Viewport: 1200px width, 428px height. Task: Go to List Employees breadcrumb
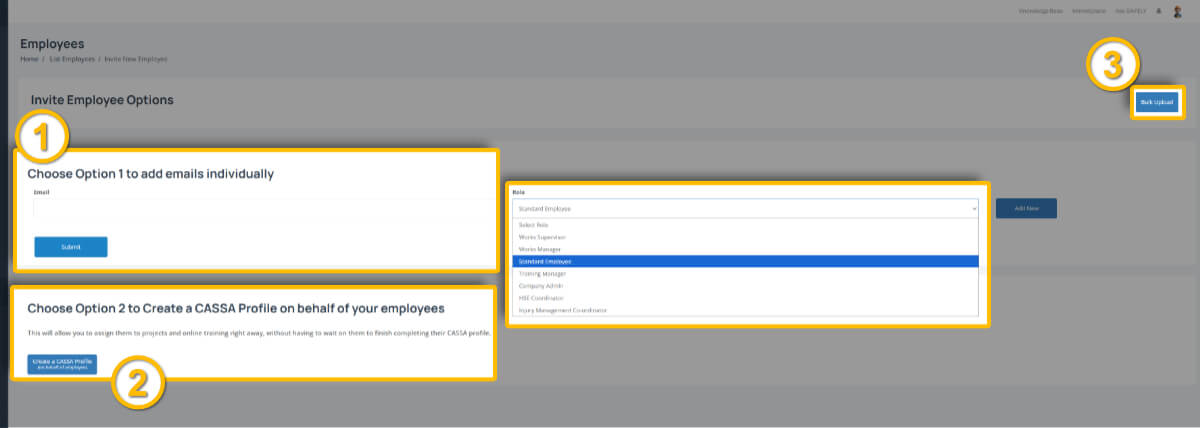click(72, 59)
